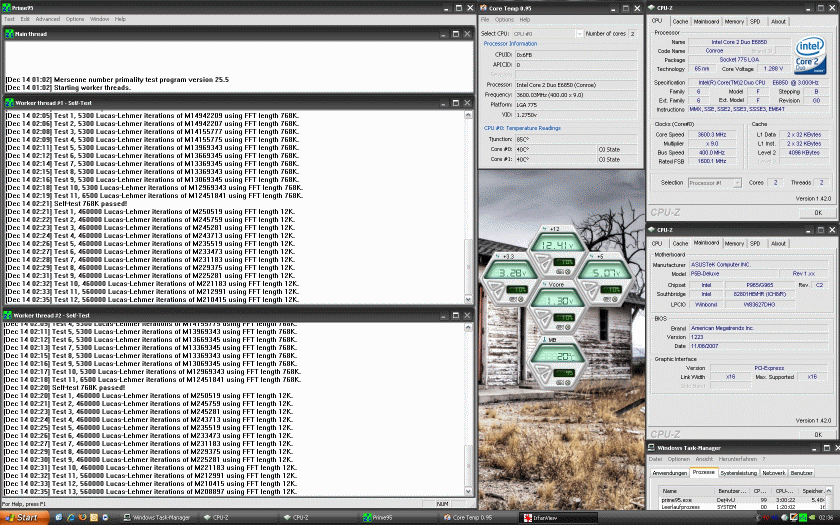Screen dimensions: 840x525
Task: Open Internet Explorer from quick launch
Action: [x=71, y=518]
